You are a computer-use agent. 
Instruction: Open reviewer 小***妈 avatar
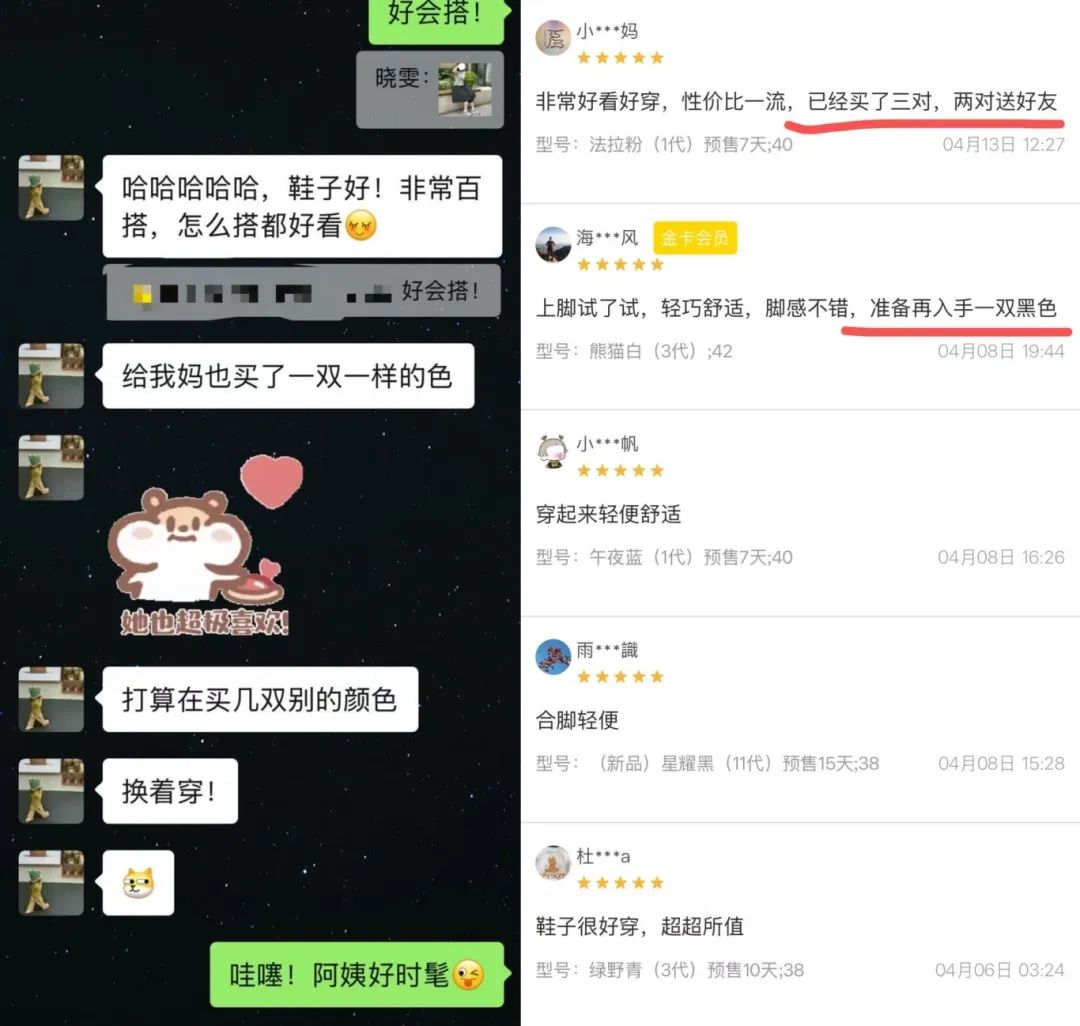pos(553,38)
